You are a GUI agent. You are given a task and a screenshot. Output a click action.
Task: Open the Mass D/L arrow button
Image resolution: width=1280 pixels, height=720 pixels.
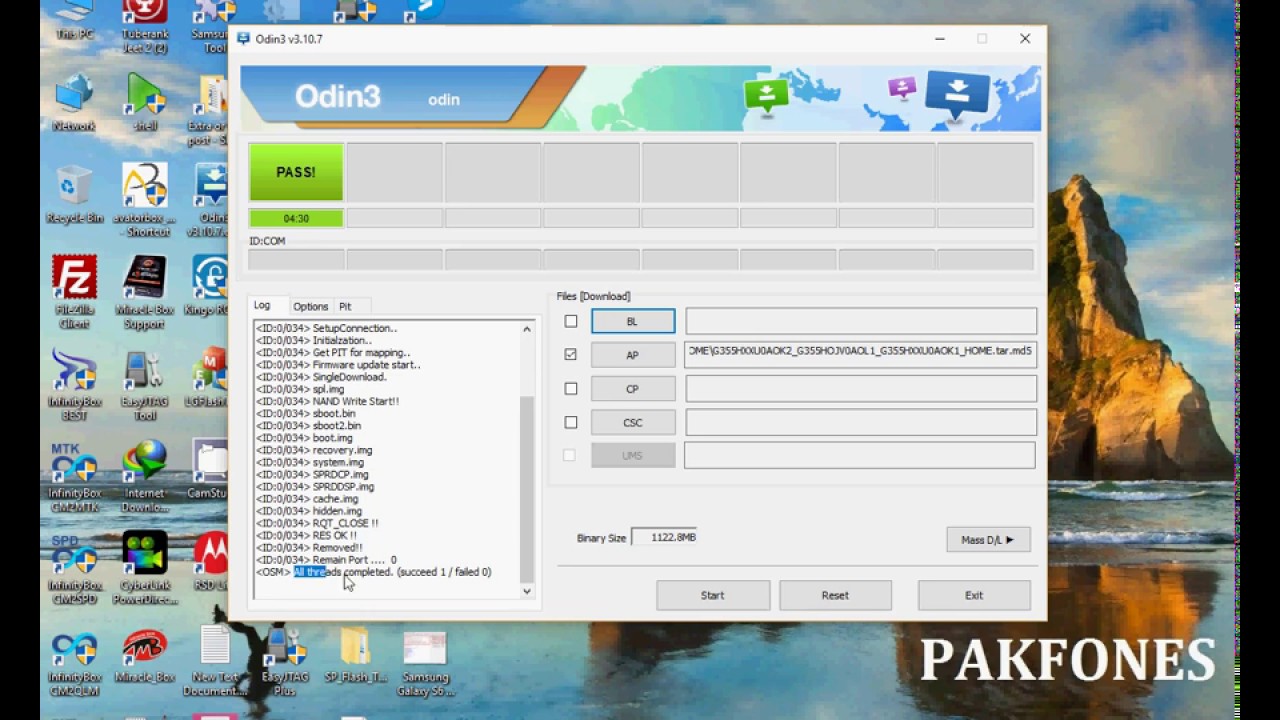pyautogui.click(x=988, y=539)
